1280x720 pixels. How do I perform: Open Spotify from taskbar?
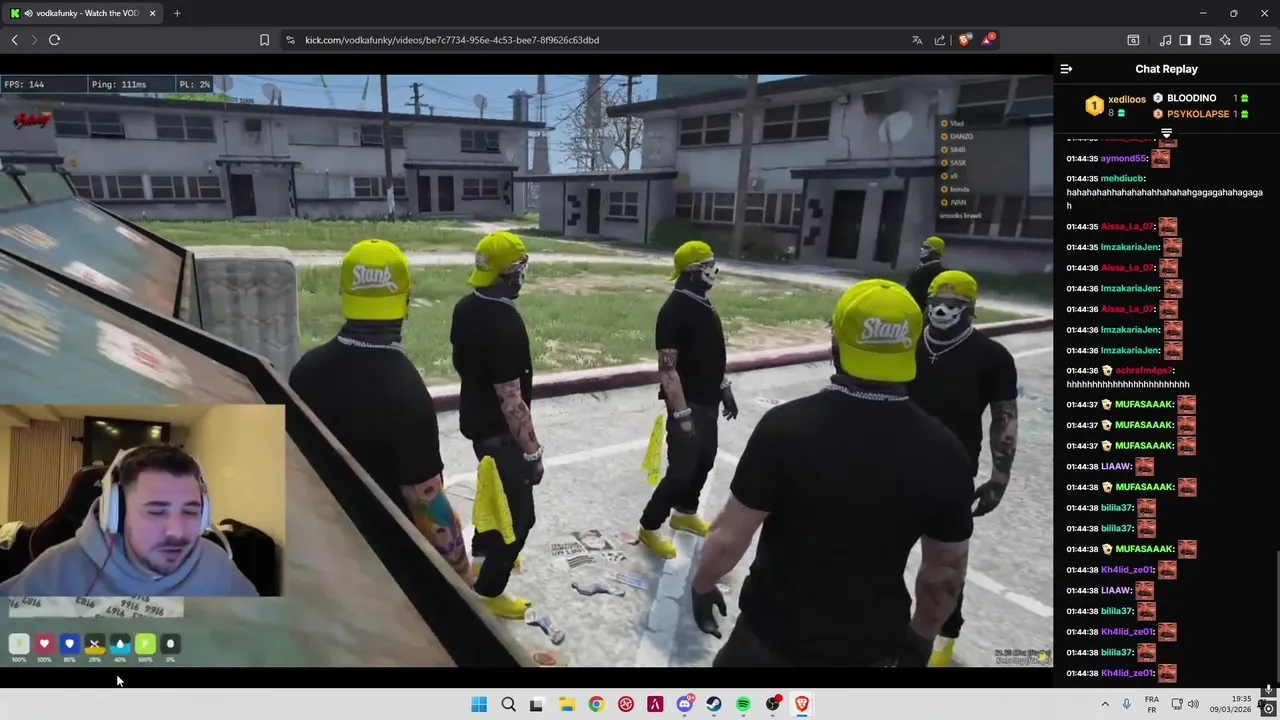(x=743, y=704)
